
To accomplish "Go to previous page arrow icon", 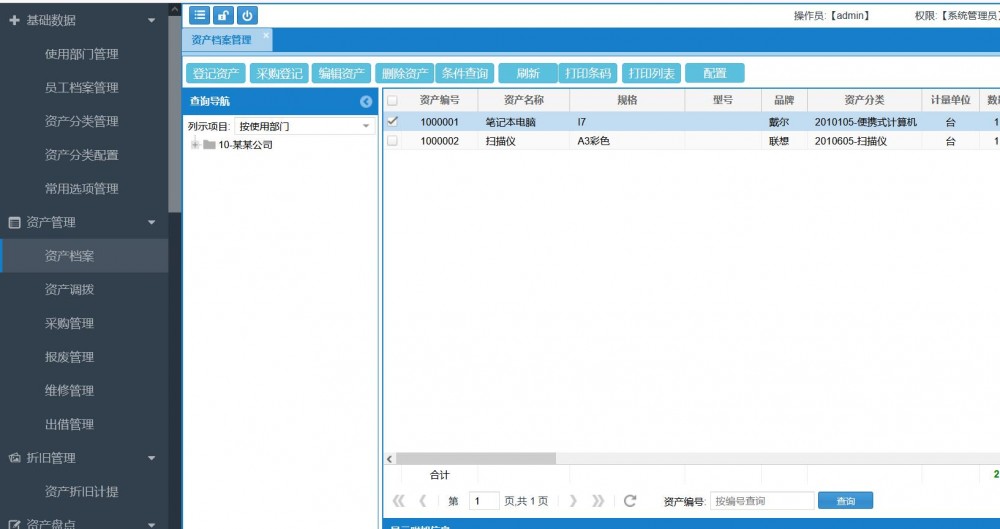I will click(x=422, y=501).
